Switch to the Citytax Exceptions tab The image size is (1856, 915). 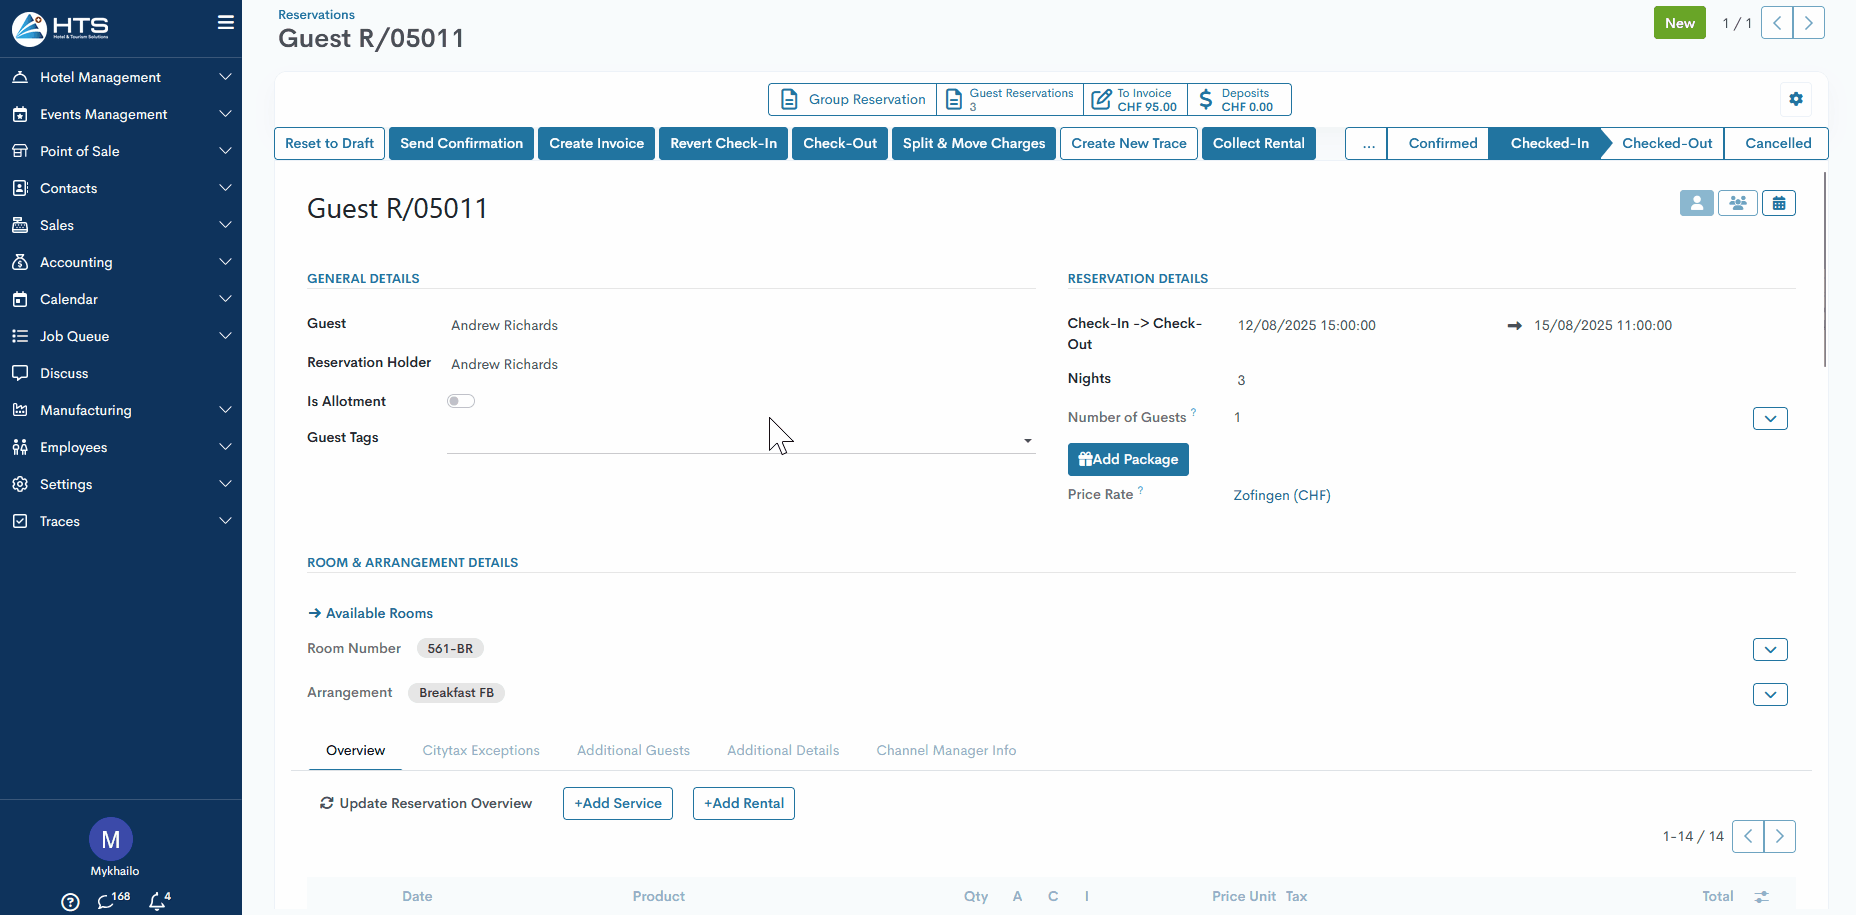tap(480, 751)
